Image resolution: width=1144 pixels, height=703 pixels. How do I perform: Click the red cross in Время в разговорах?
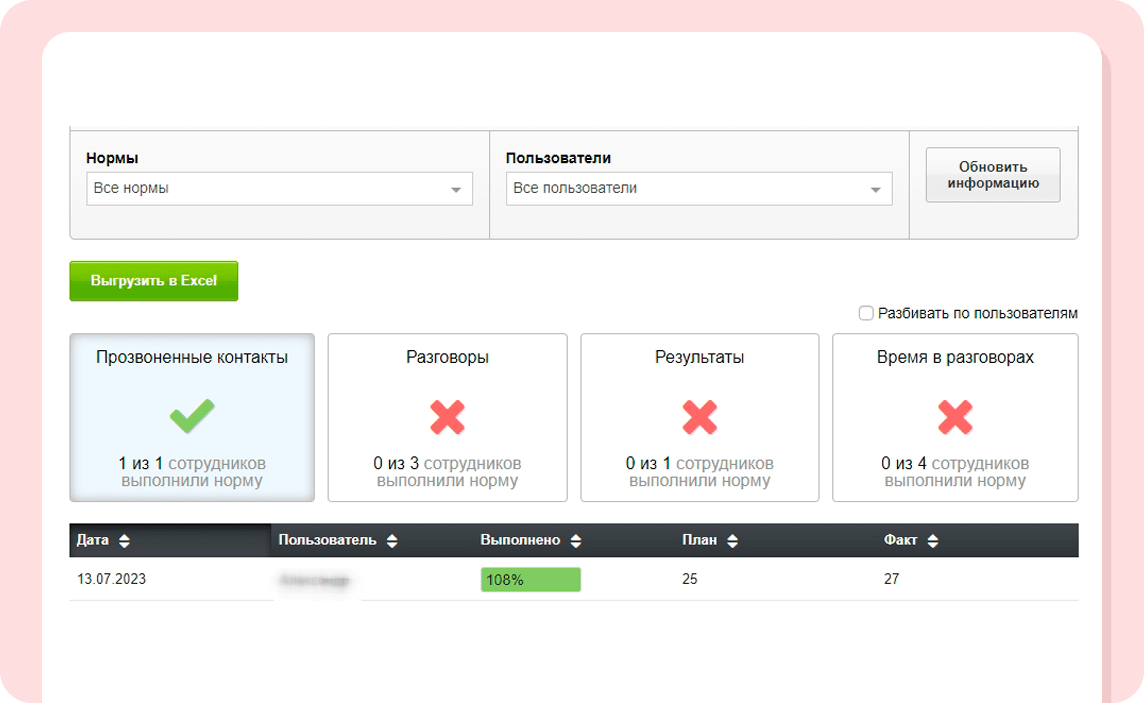coord(955,417)
